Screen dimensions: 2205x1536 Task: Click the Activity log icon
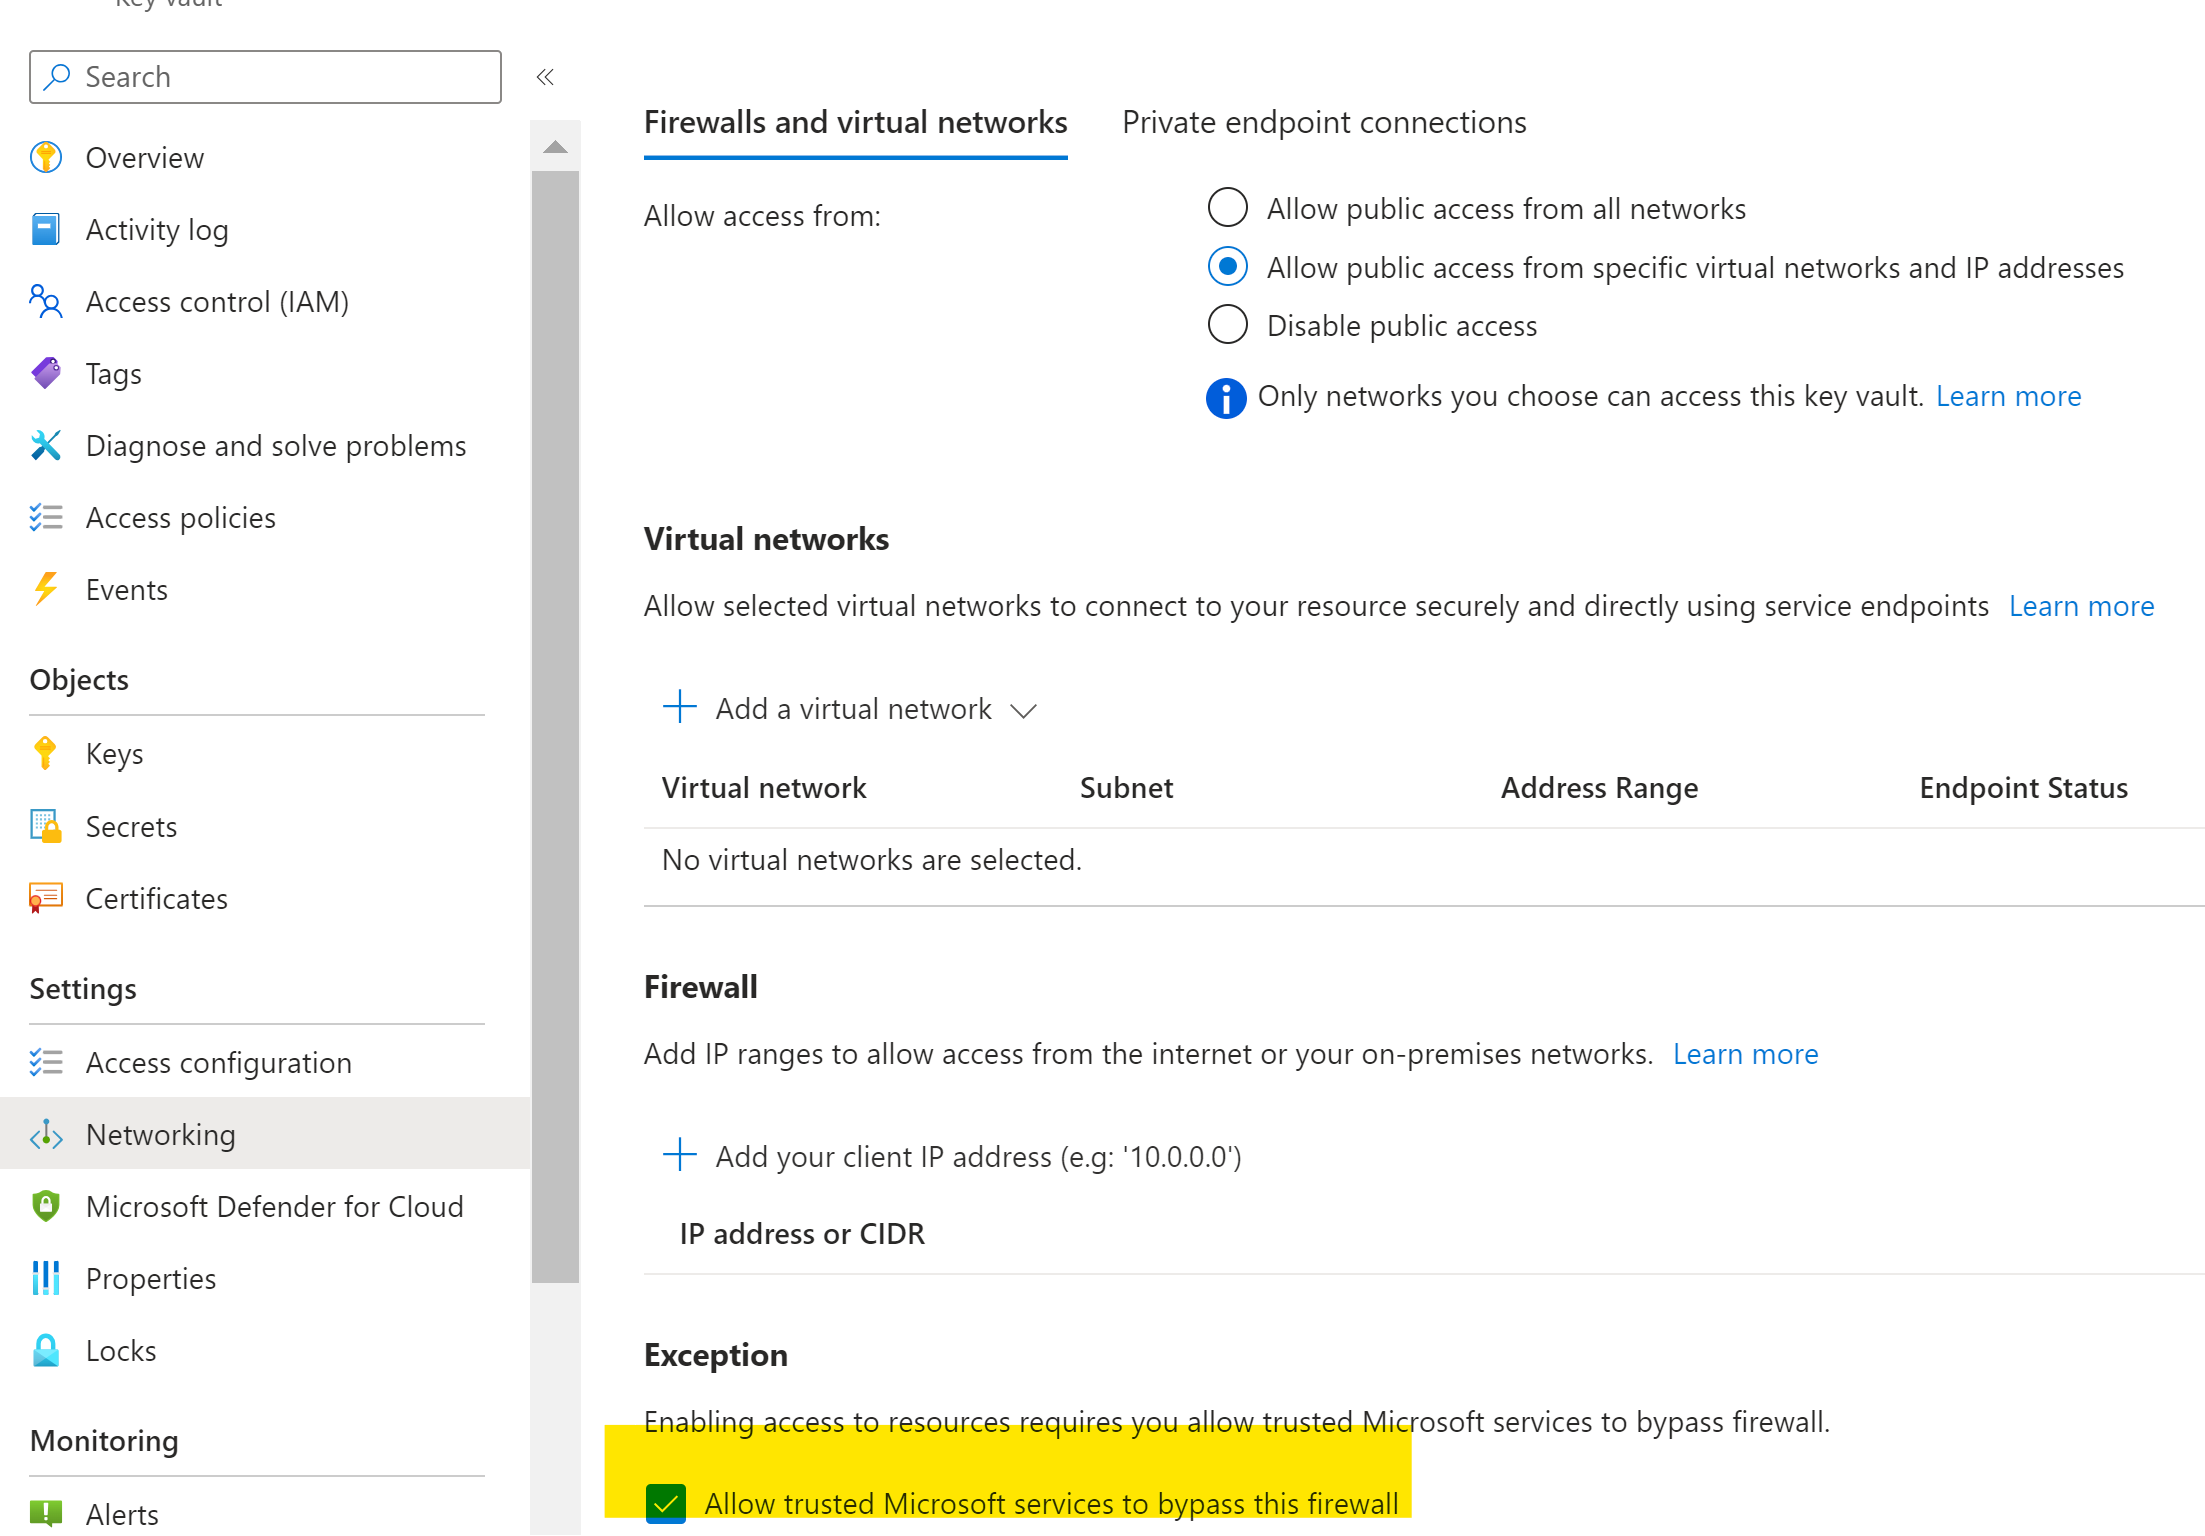(46, 229)
